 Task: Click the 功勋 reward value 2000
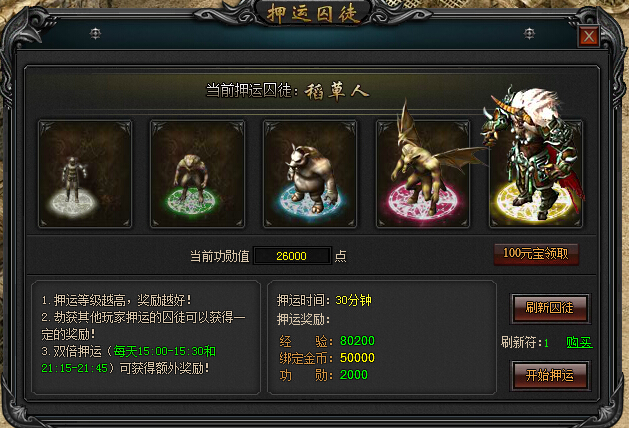pyautogui.click(x=353, y=375)
